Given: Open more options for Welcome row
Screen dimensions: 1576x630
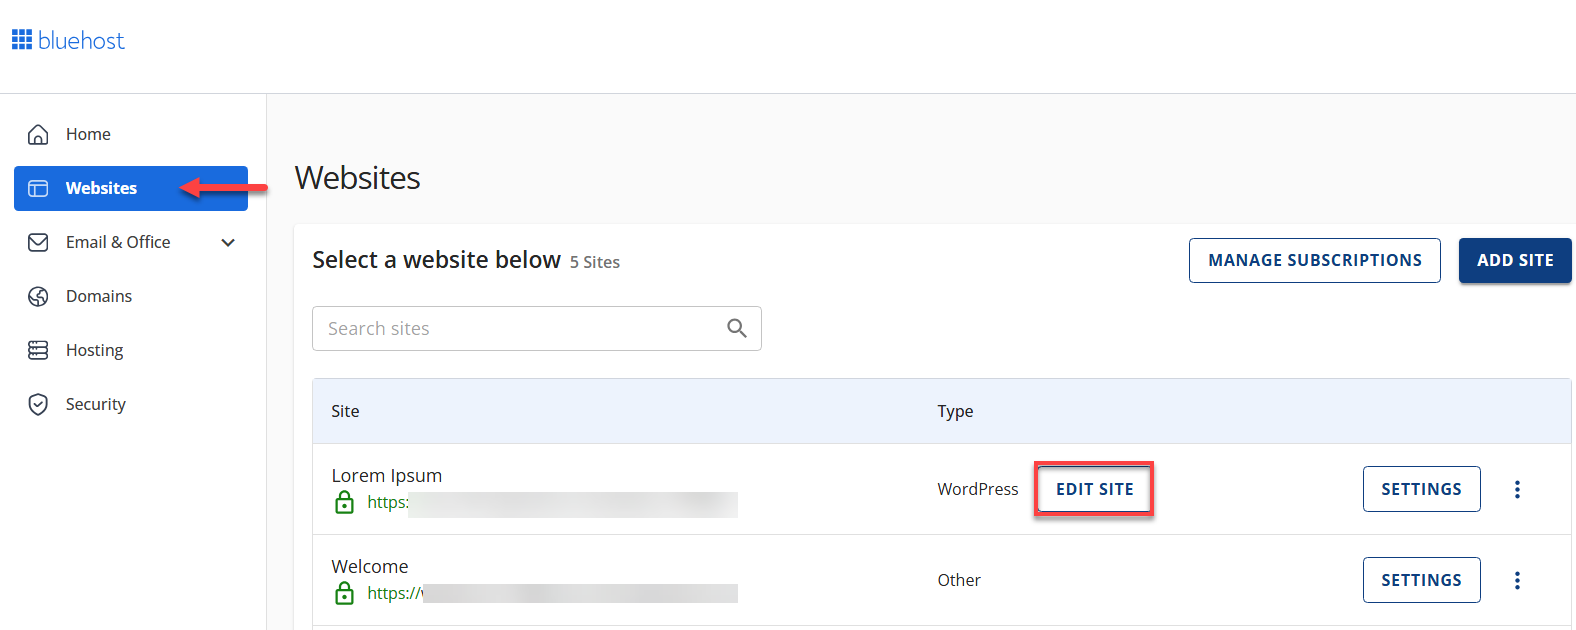Looking at the screenshot, I should (1517, 580).
